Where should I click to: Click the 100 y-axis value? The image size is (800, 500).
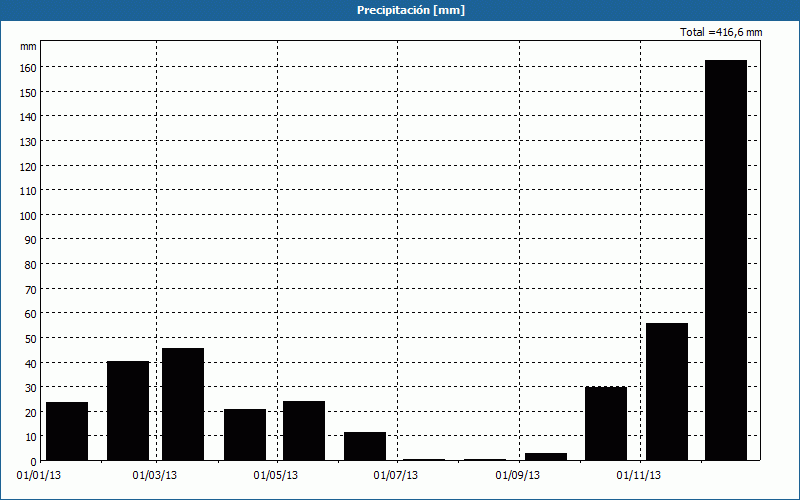click(28, 216)
